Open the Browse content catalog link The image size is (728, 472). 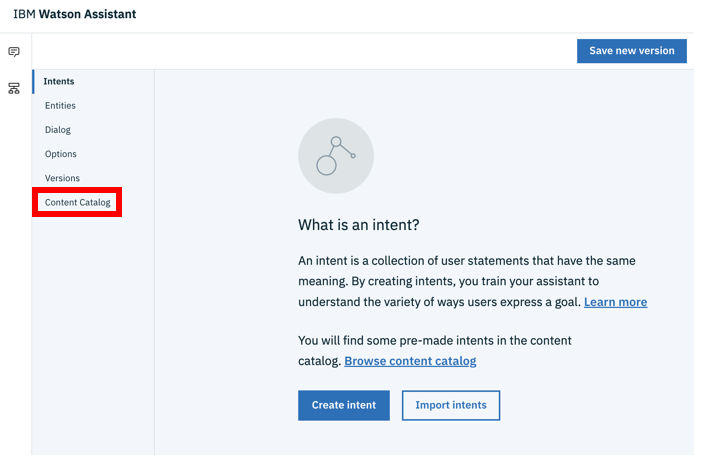410,361
